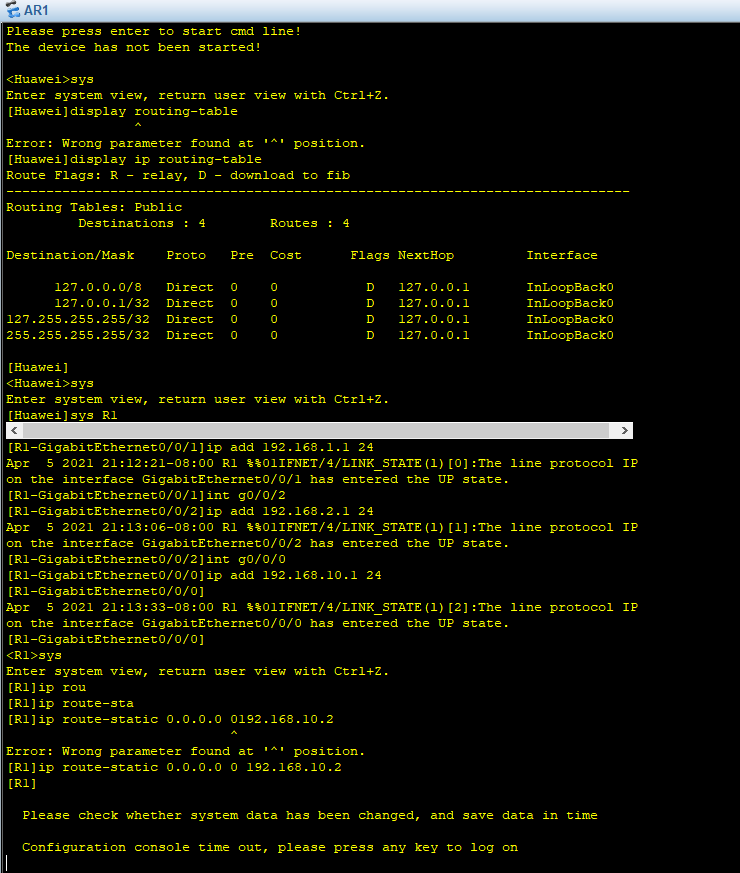The height and width of the screenshot is (873, 740).
Task: Click the 'The device has not been started!' line
Action: (x=134, y=48)
